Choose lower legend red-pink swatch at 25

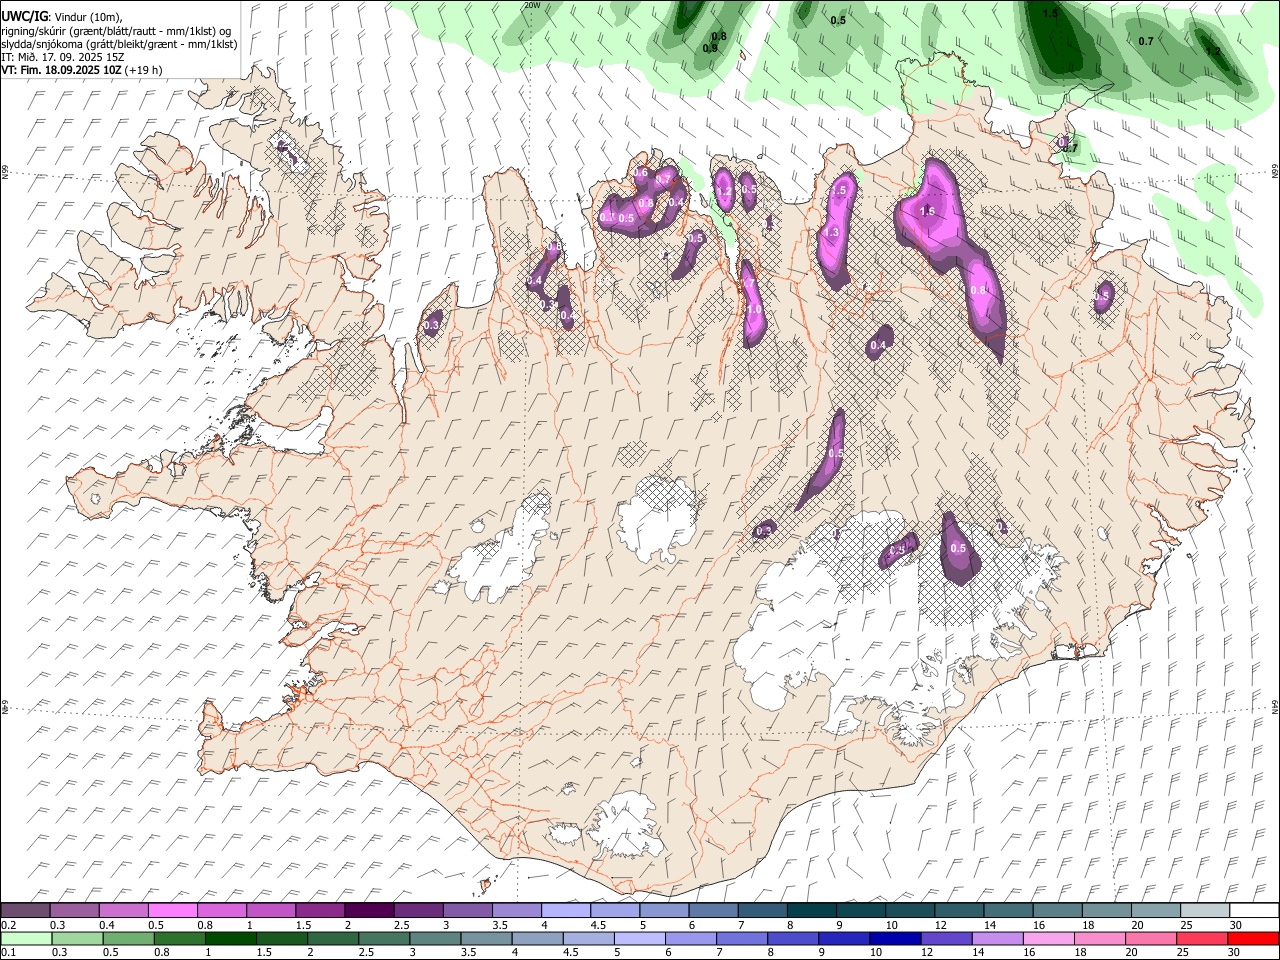[1200, 938]
